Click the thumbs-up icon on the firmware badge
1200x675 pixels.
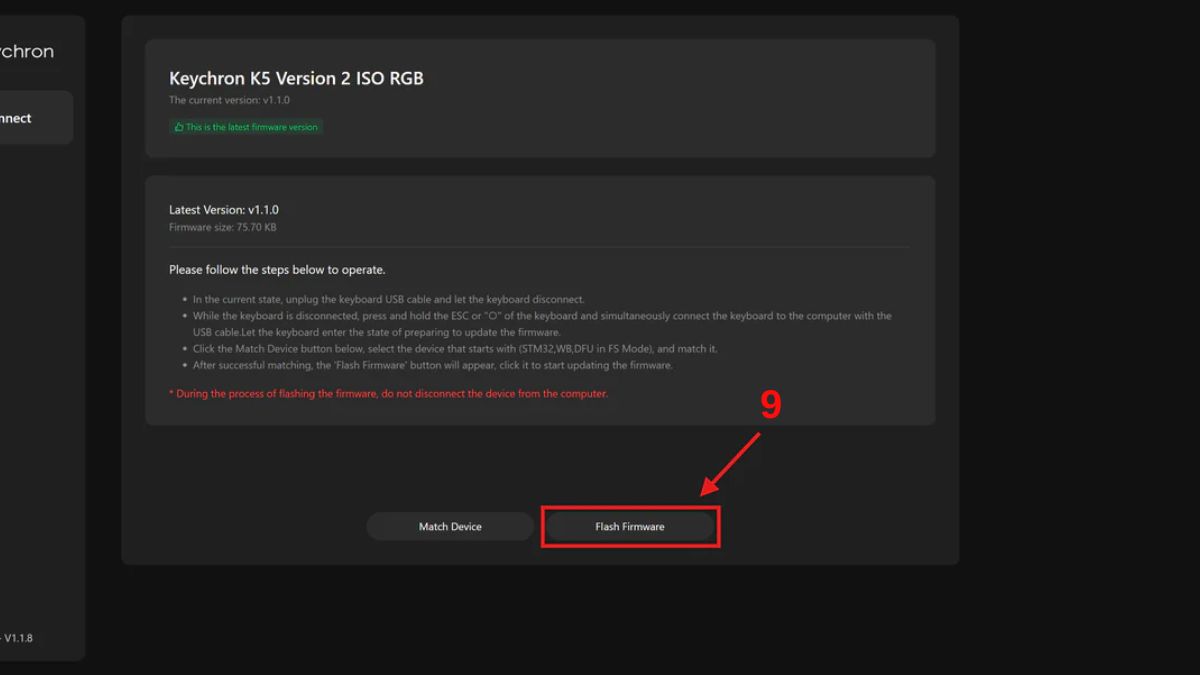pos(180,127)
